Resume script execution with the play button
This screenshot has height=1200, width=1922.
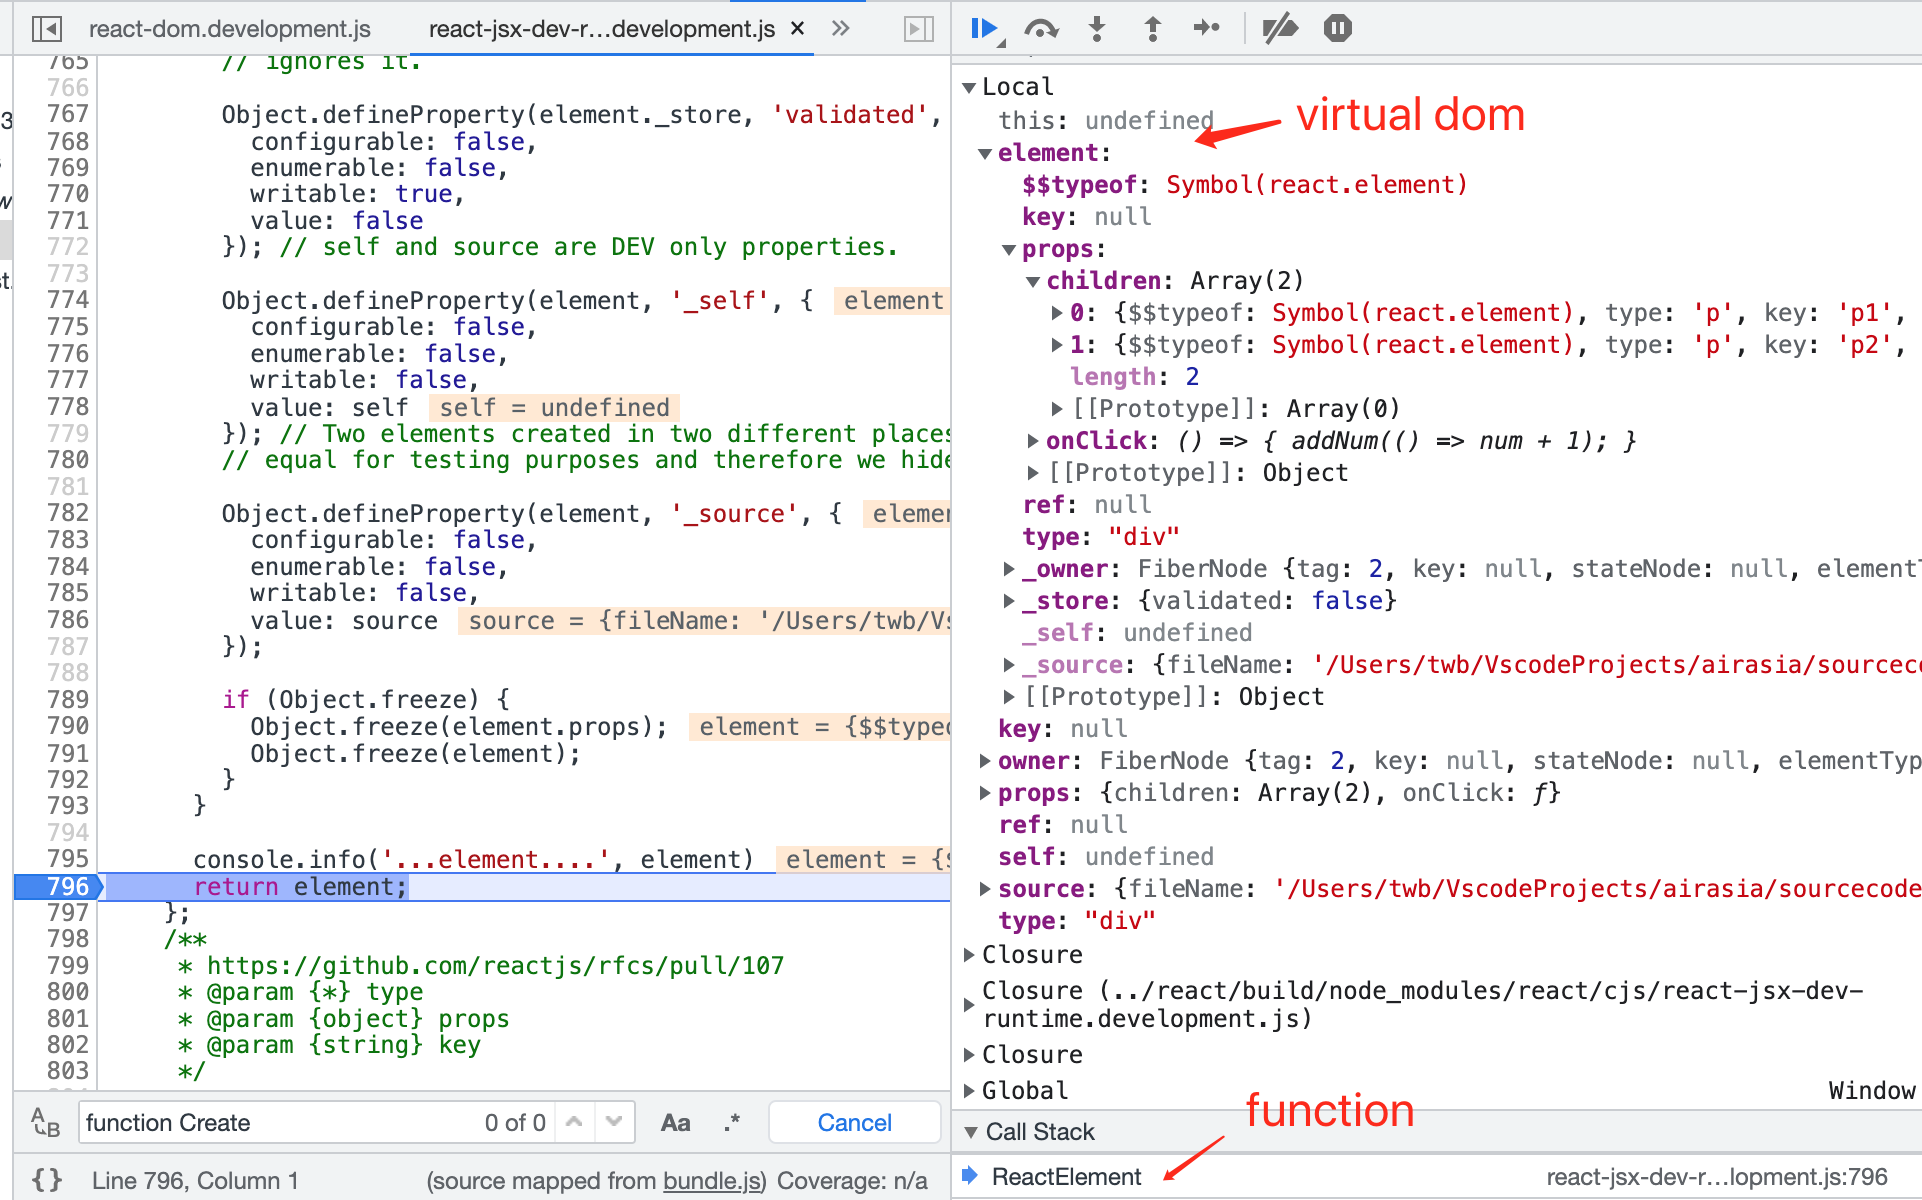click(x=984, y=29)
